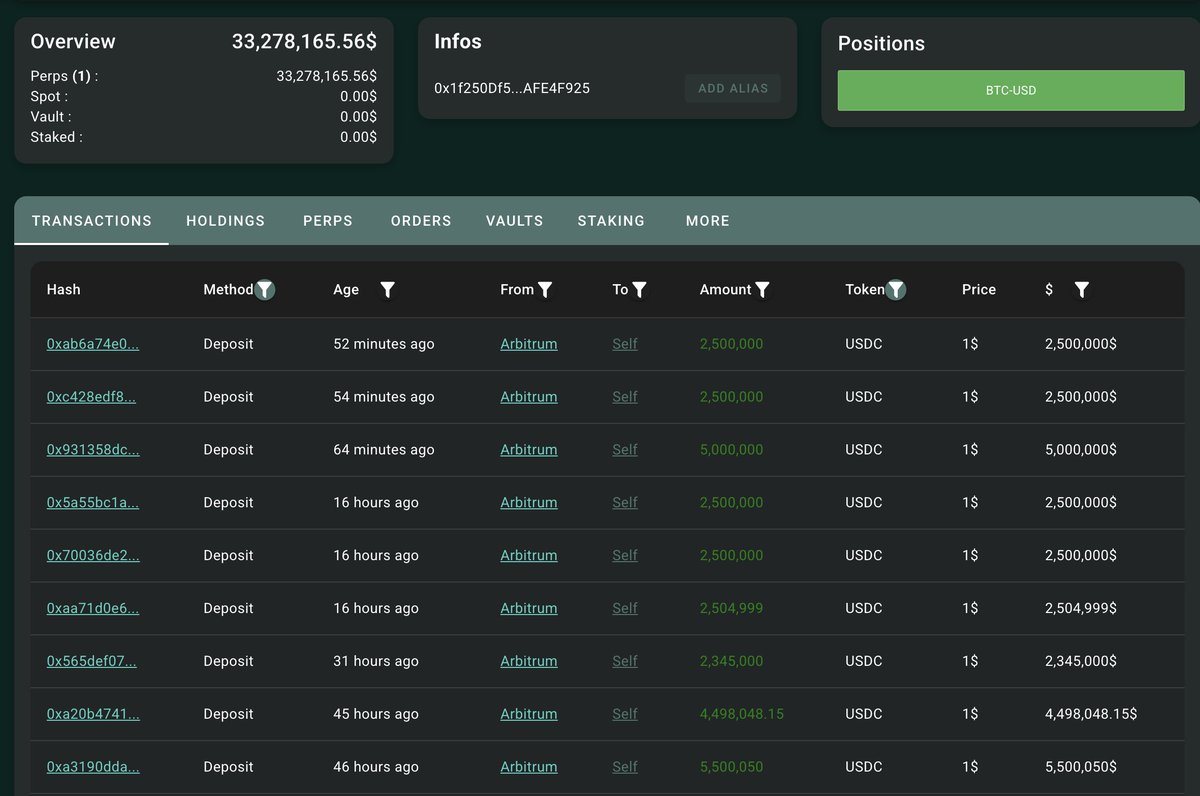
Task: Click the Price column header
Action: coord(979,290)
